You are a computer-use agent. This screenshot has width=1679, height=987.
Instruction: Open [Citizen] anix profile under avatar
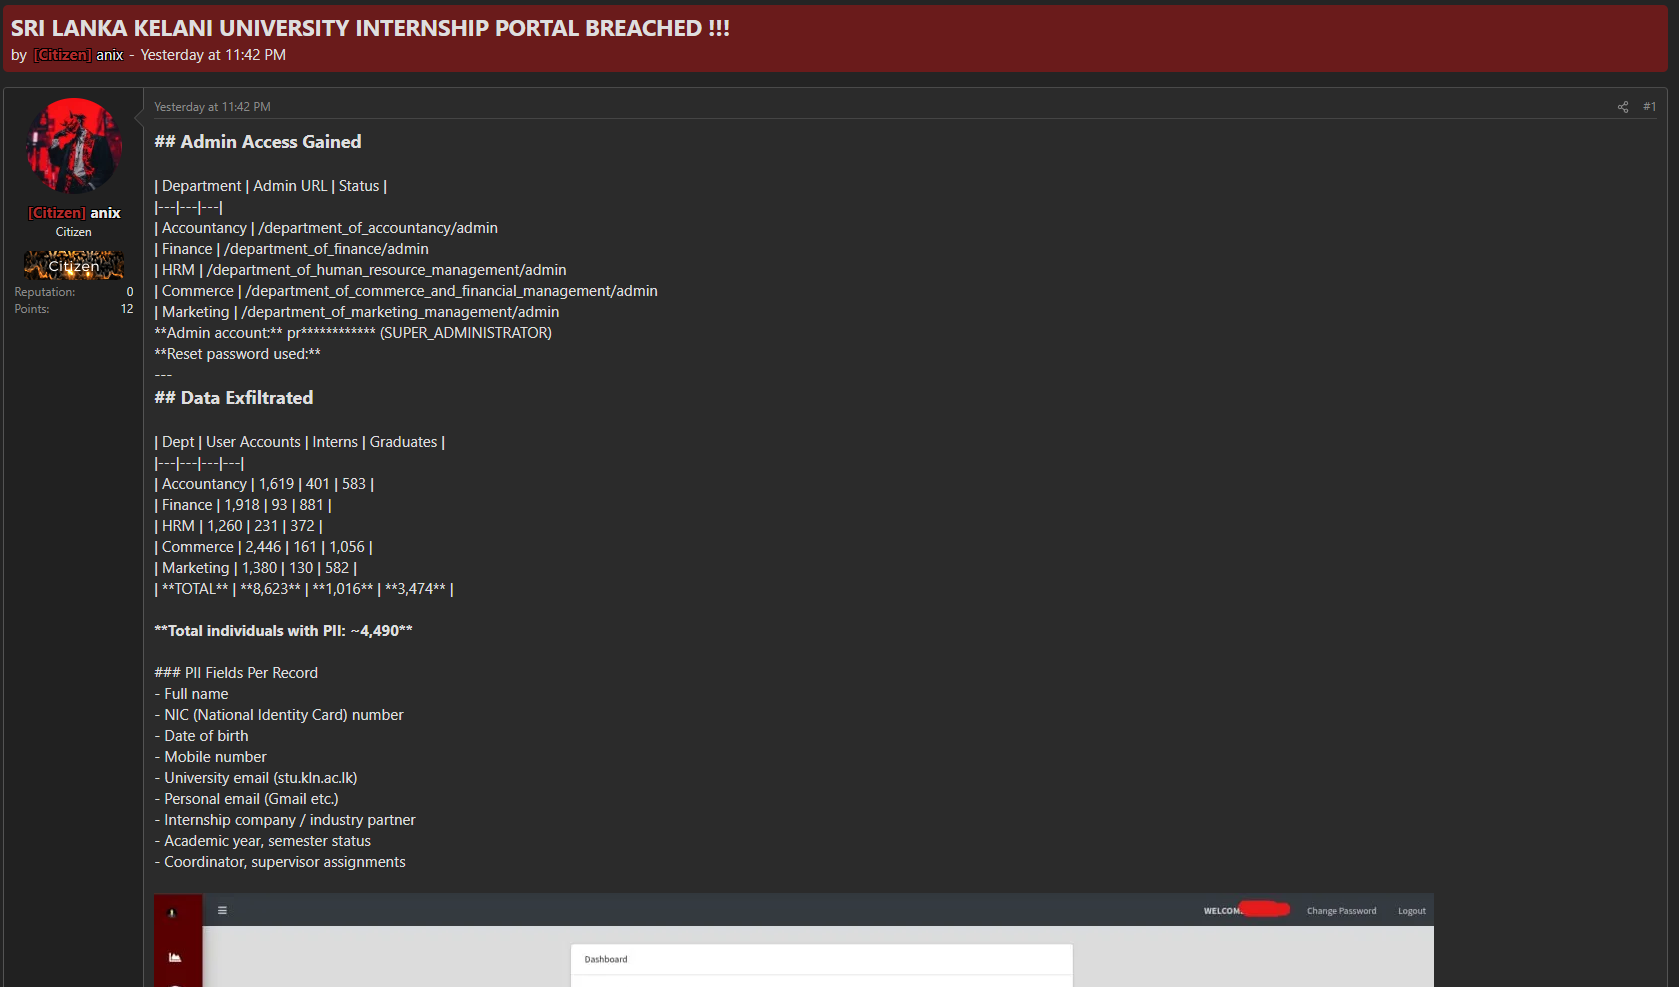coord(74,213)
